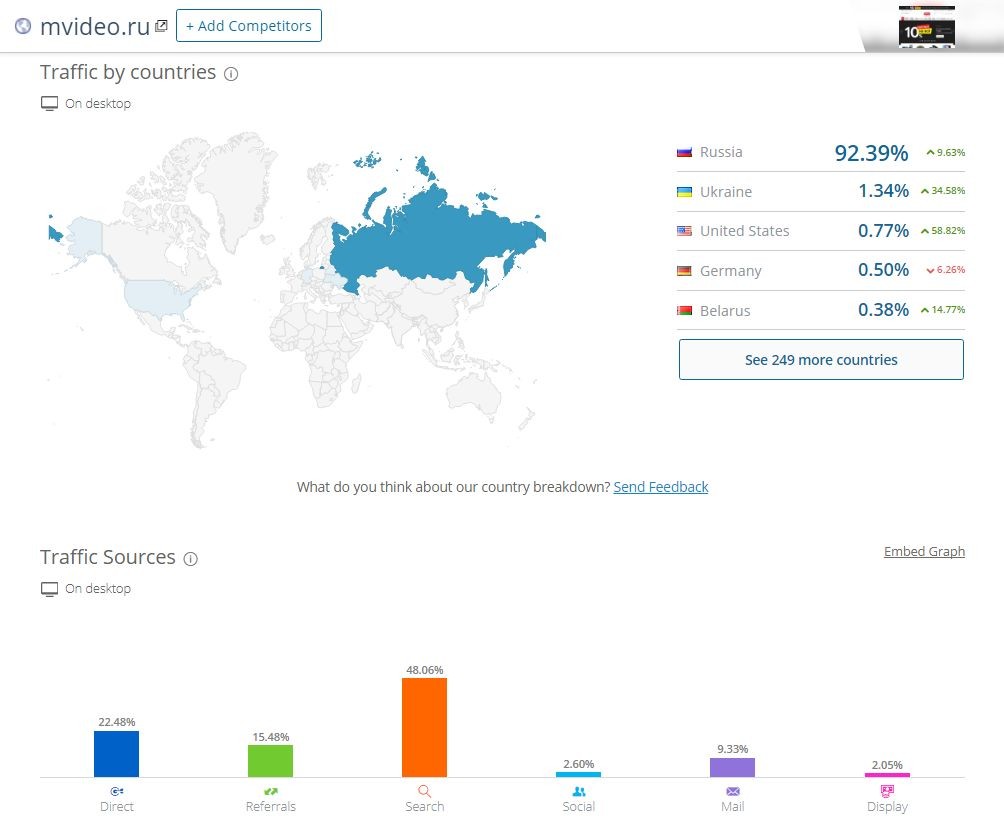Click the up arrow beside Russia's 9.63% change

(930, 152)
